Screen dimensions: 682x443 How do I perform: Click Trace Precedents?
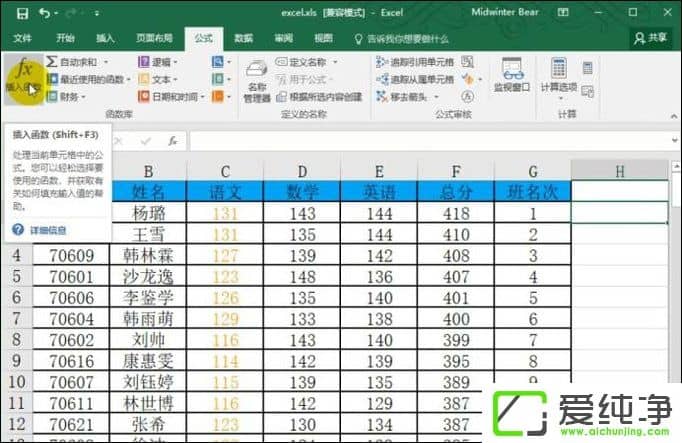pyautogui.click(x=415, y=62)
